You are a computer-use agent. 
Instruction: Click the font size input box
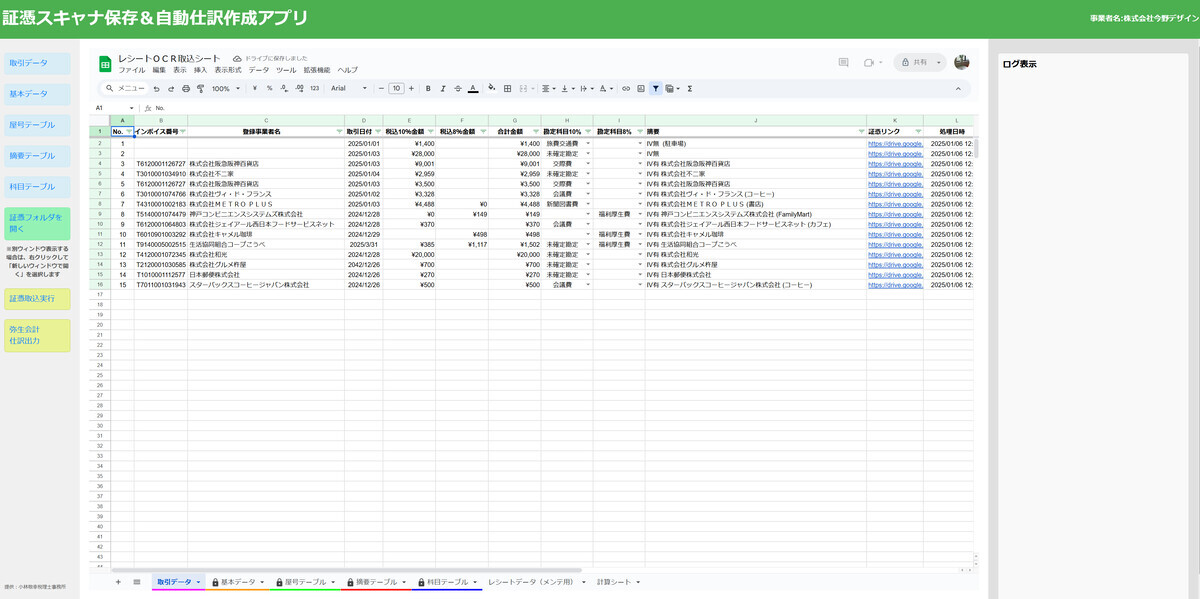pos(396,88)
